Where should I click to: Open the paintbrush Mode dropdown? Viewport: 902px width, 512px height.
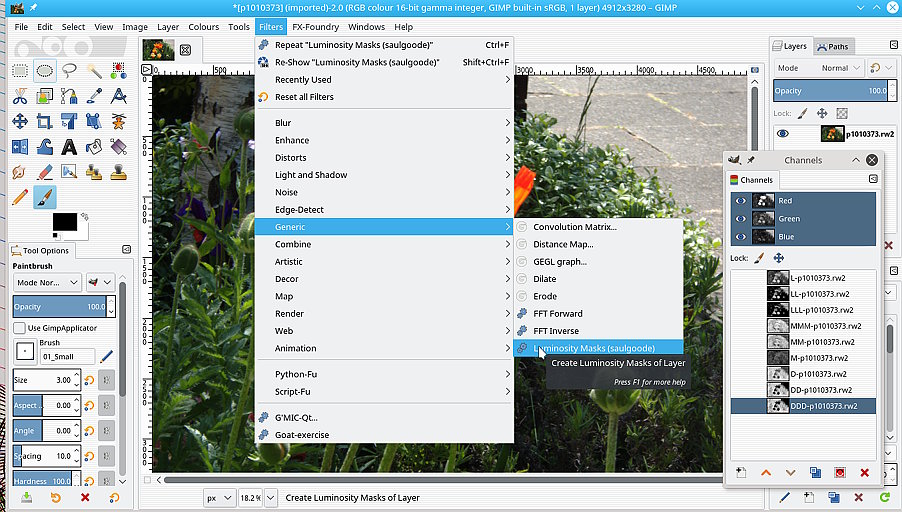[x=47, y=282]
